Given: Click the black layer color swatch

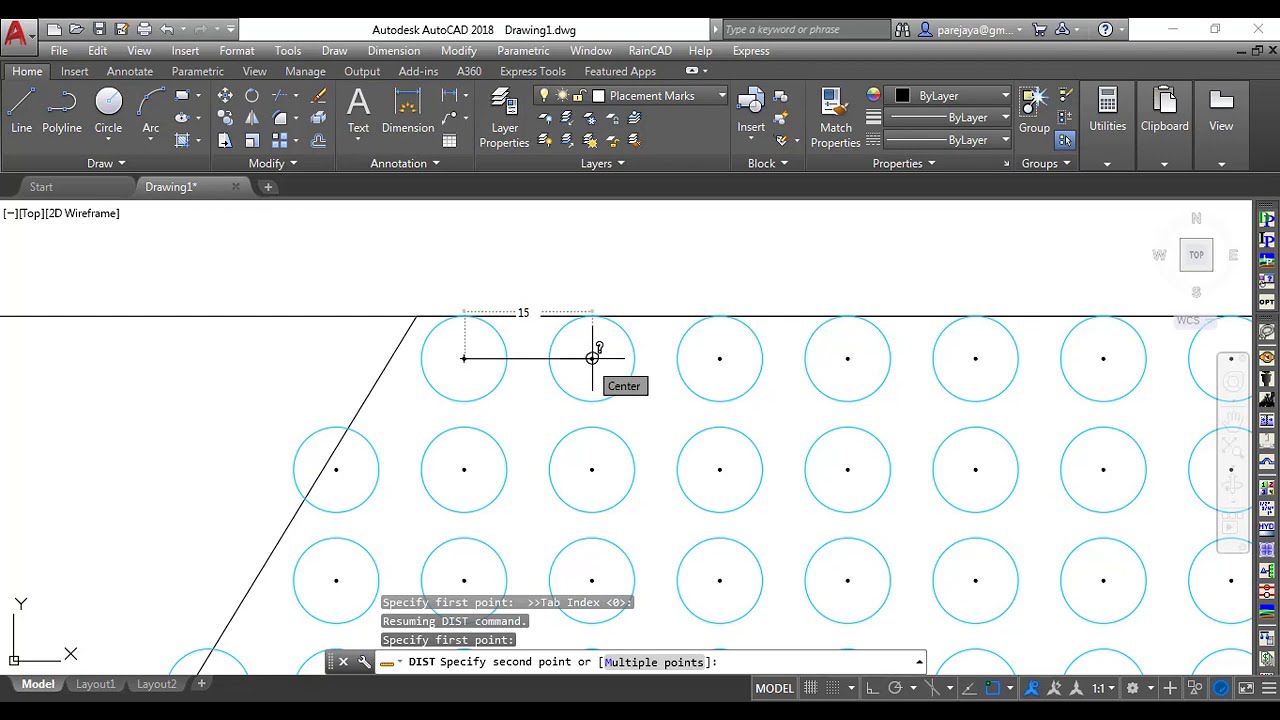Looking at the screenshot, I should [902, 96].
